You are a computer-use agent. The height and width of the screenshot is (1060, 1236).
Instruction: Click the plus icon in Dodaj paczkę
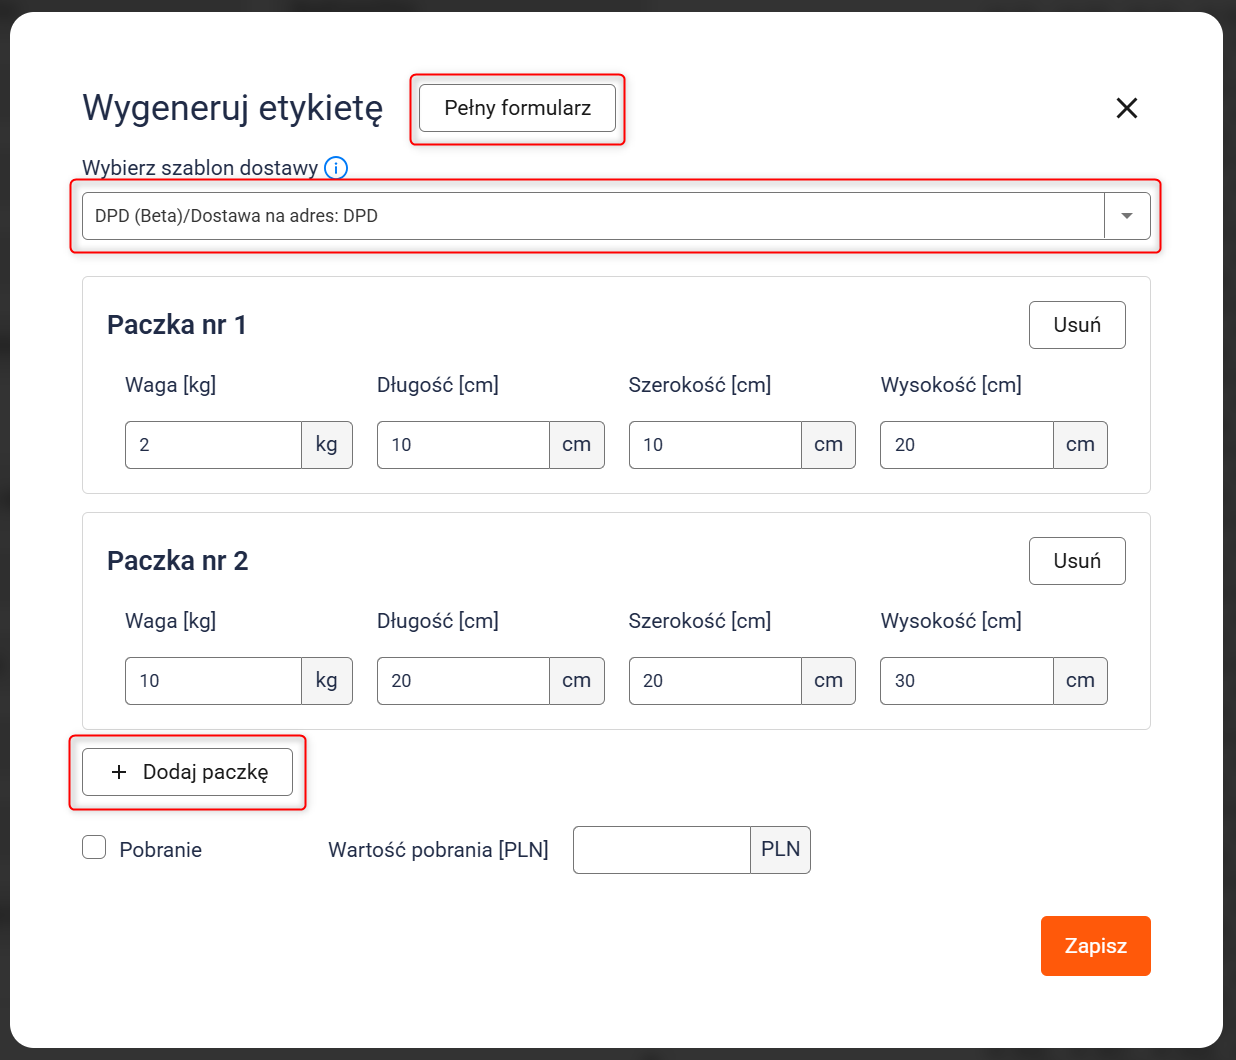point(119,772)
